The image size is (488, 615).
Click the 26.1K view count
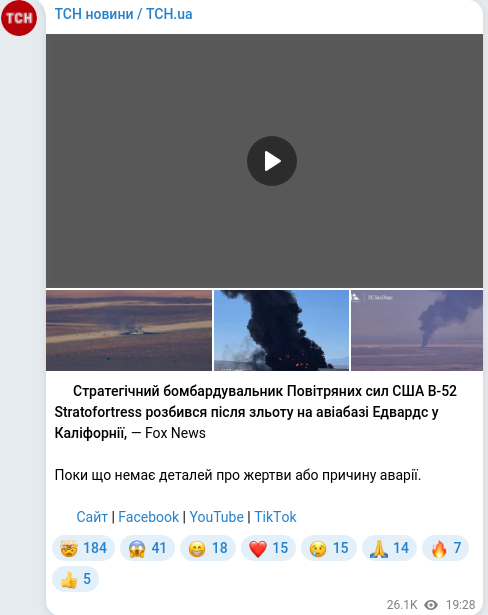click(x=402, y=605)
